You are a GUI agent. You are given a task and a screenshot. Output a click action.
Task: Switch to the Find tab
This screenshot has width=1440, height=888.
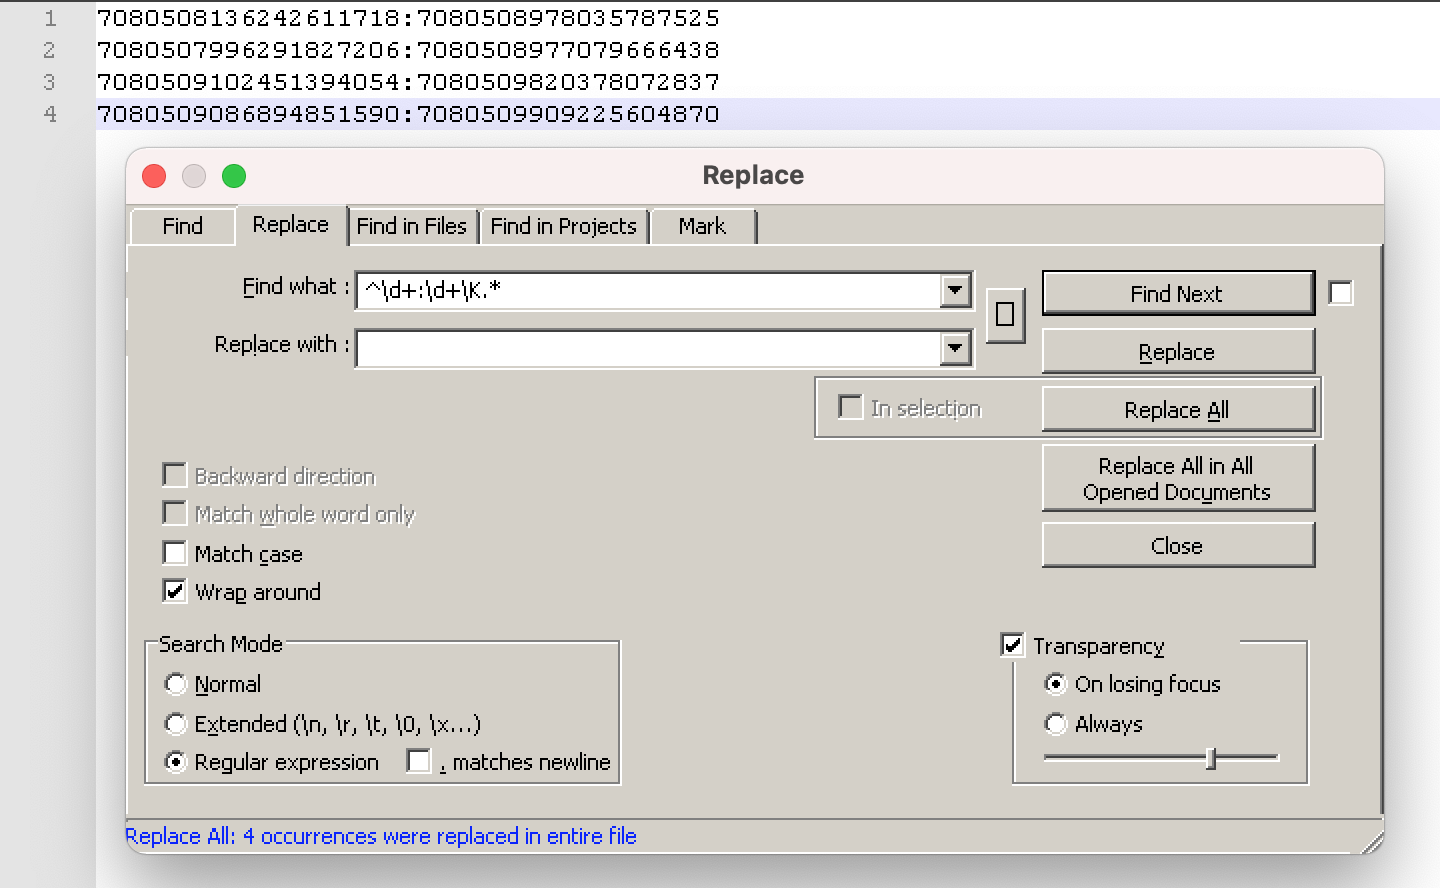[x=182, y=226]
